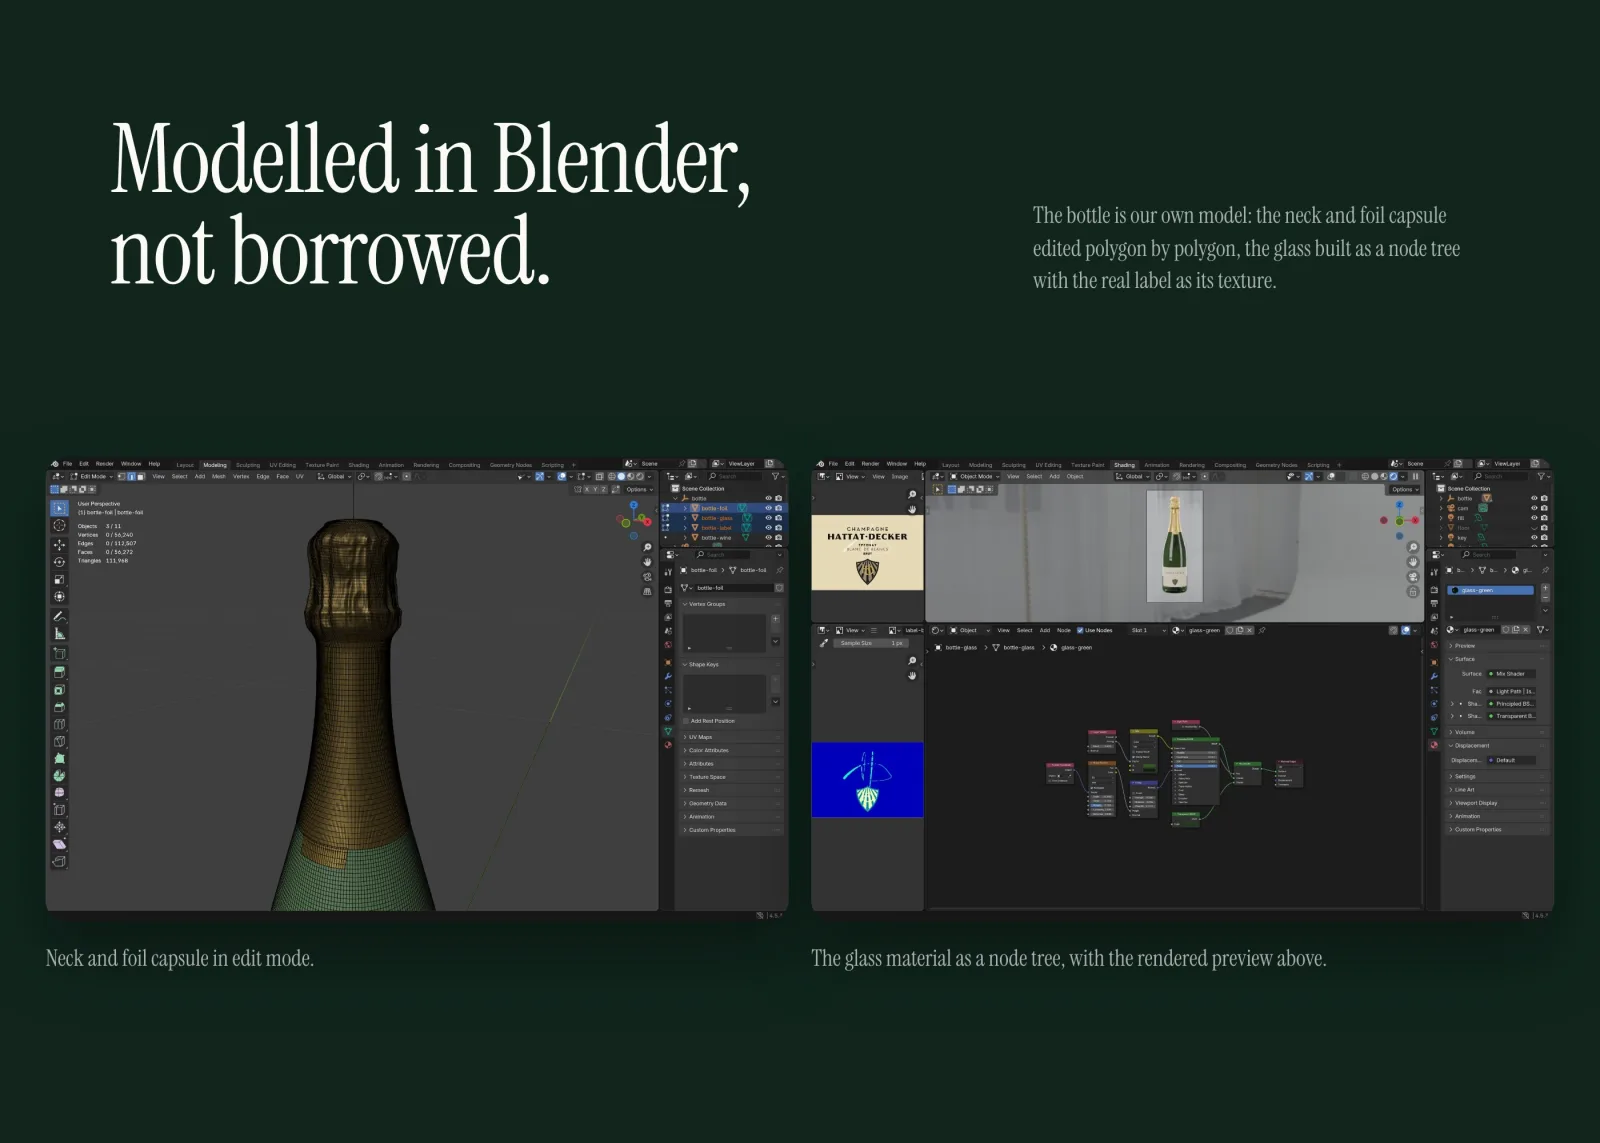Screen dimensions: 1600x1143
Task: Toggle visibility eye for bottle-foil in outliner
Action: pos(768,508)
